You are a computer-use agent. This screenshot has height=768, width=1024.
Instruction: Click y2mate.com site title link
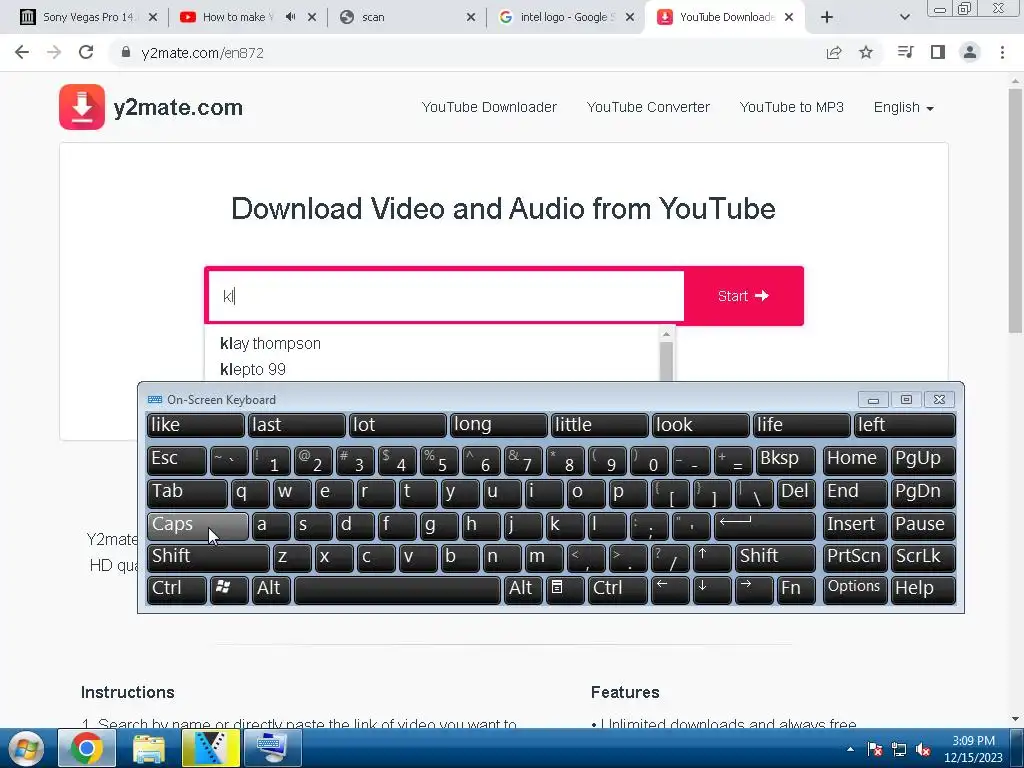(x=178, y=107)
